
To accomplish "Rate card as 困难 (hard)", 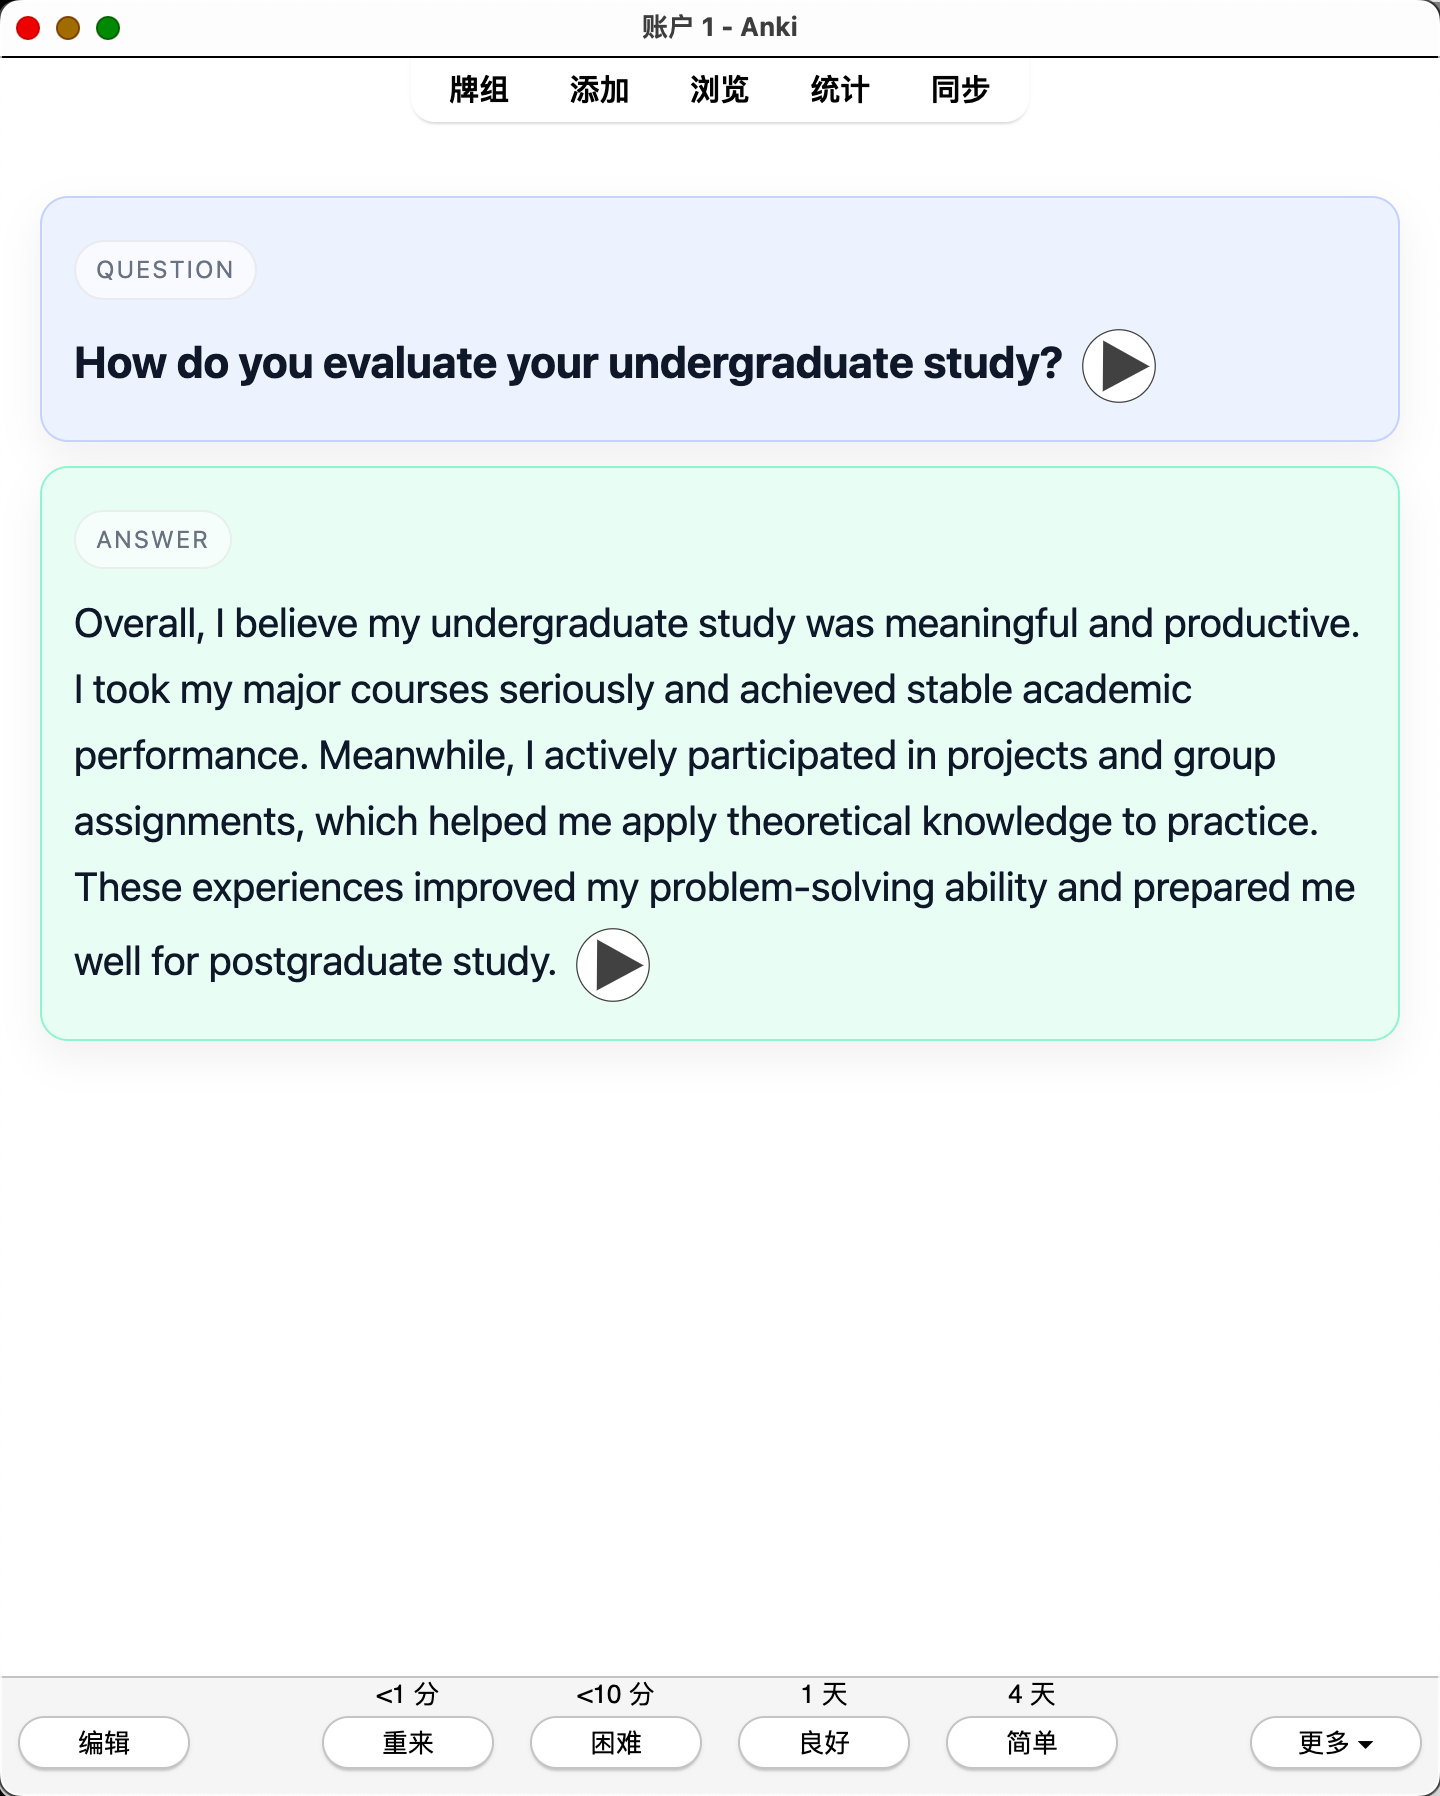I will tap(616, 1743).
